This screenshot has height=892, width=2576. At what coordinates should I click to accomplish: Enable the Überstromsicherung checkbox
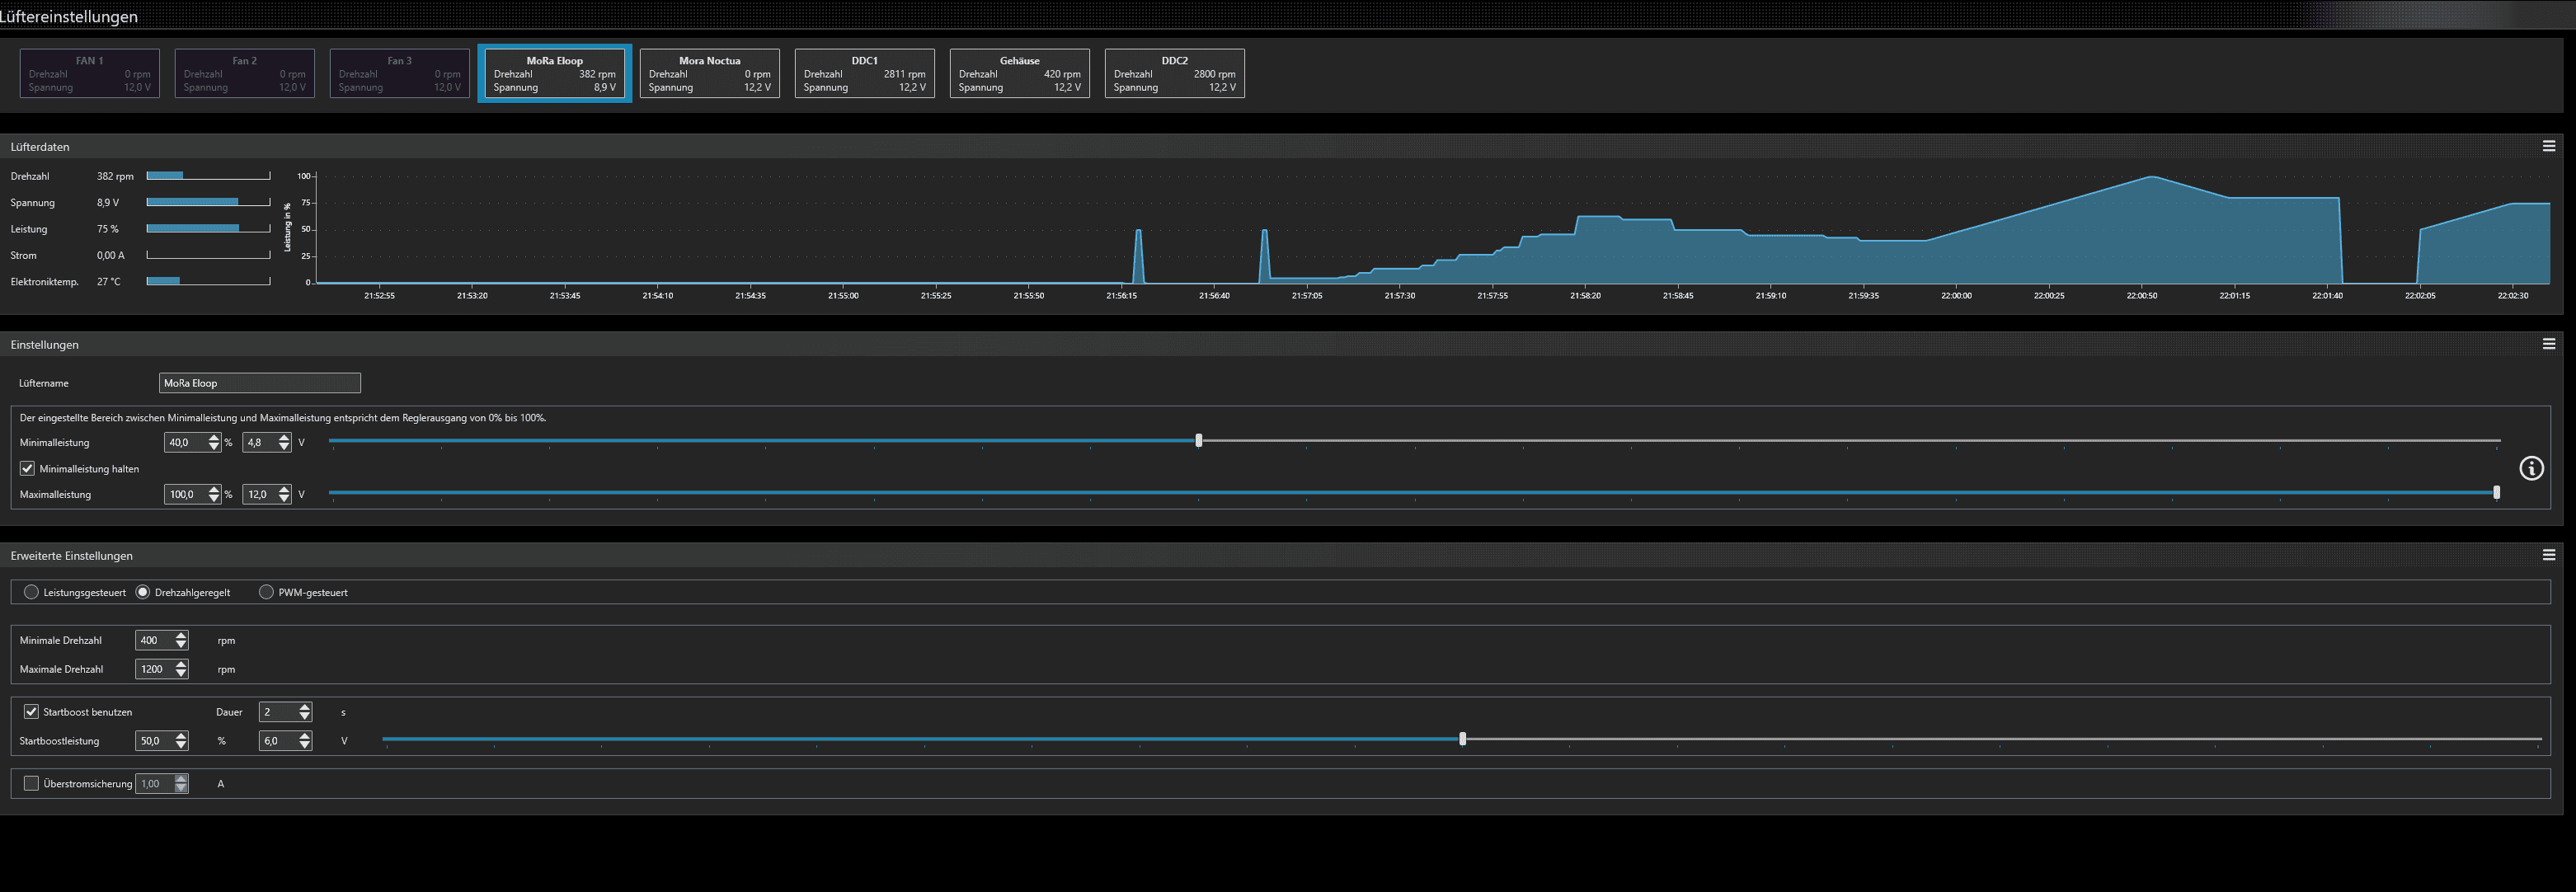coord(31,784)
